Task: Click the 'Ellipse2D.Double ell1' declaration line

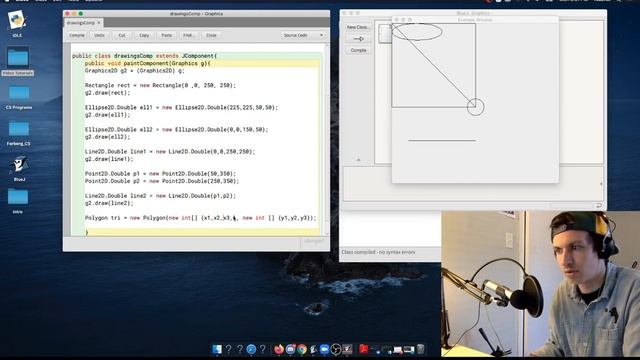Action: [x=181, y=107]
